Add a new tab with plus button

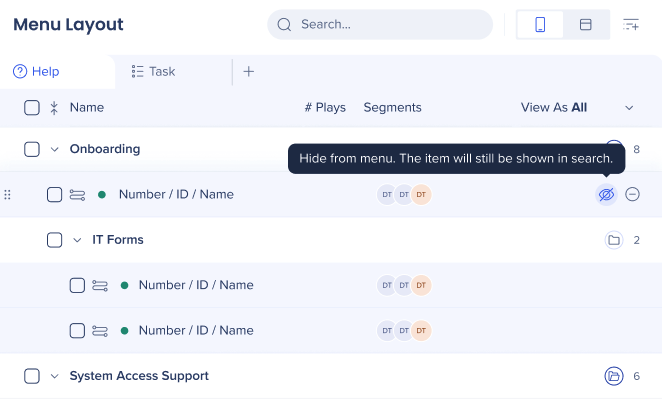(x=249, y=71)
